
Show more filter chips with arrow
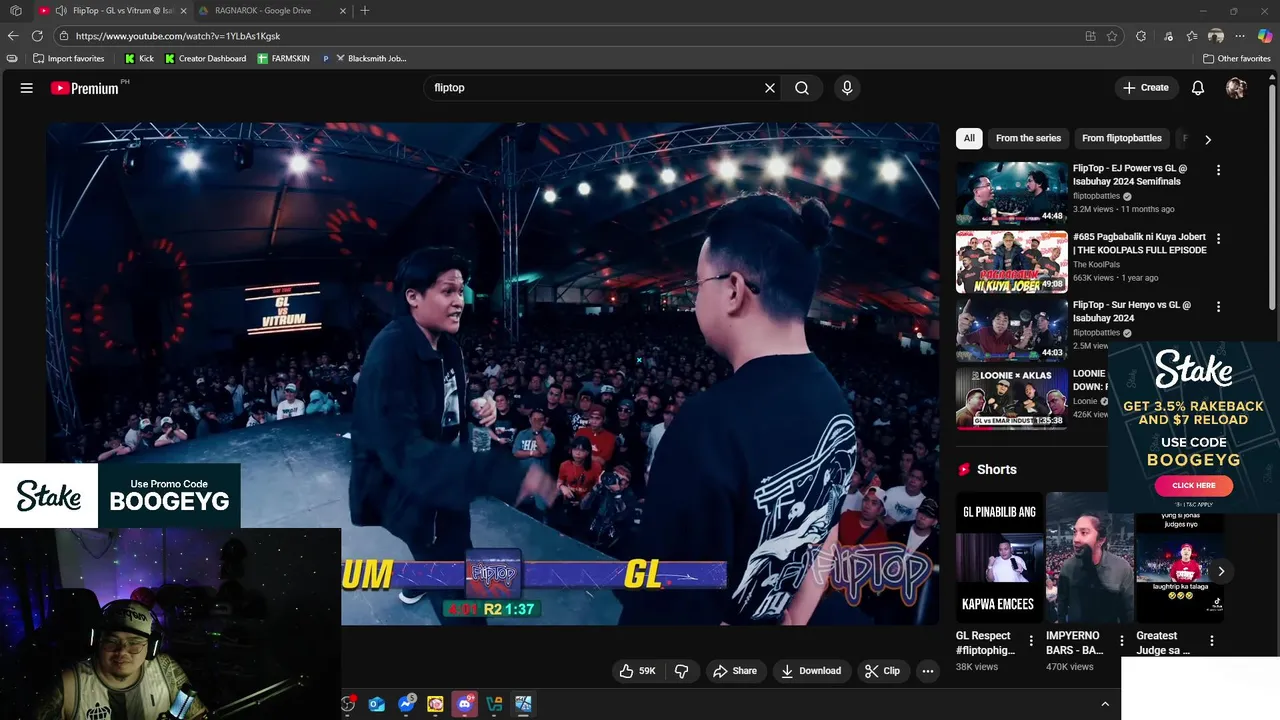[x=1207, y=139]
